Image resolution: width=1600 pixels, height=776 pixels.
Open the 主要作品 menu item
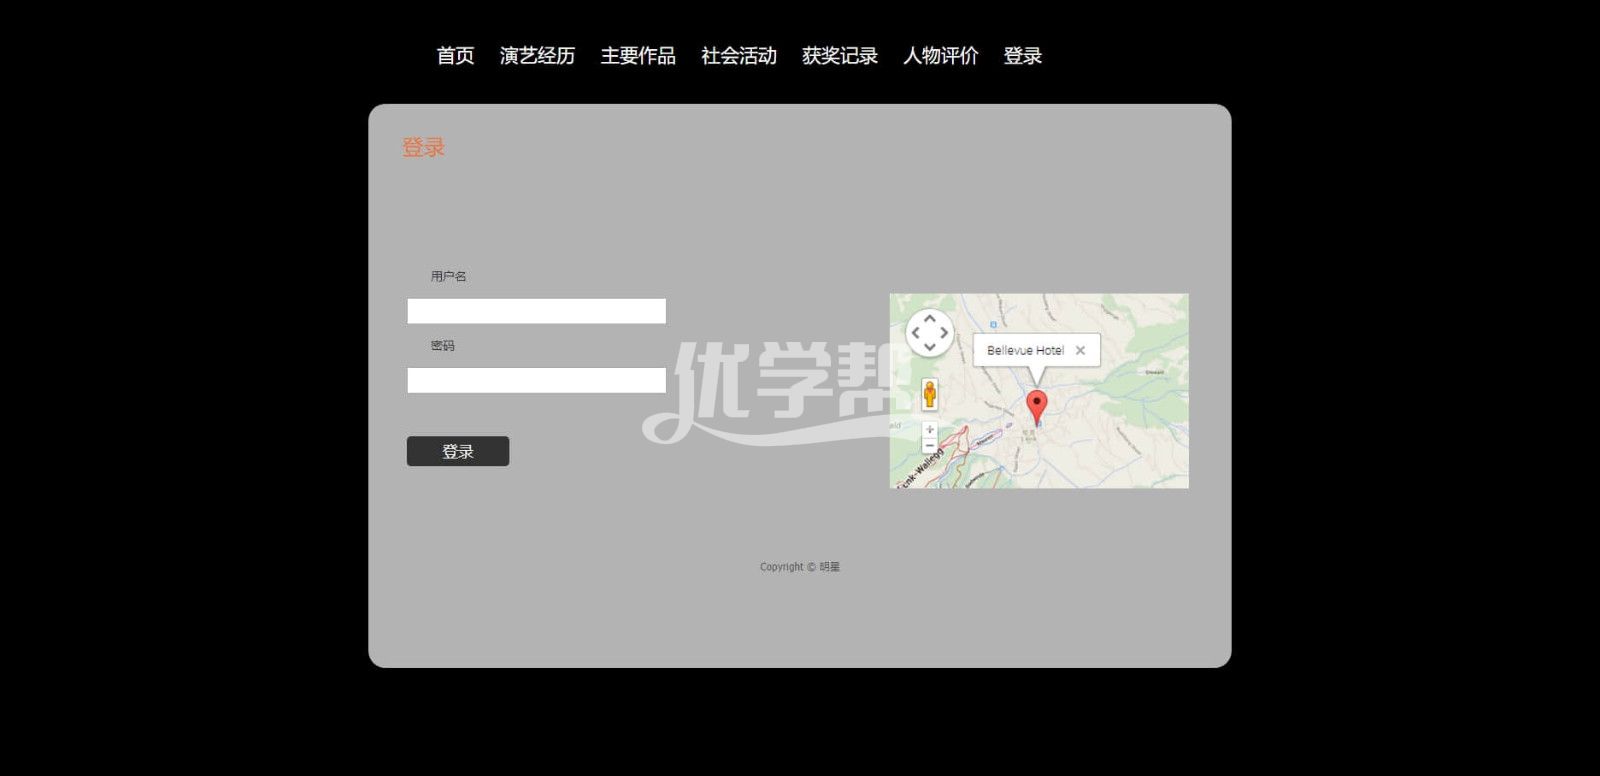click(x=638, y=56)
